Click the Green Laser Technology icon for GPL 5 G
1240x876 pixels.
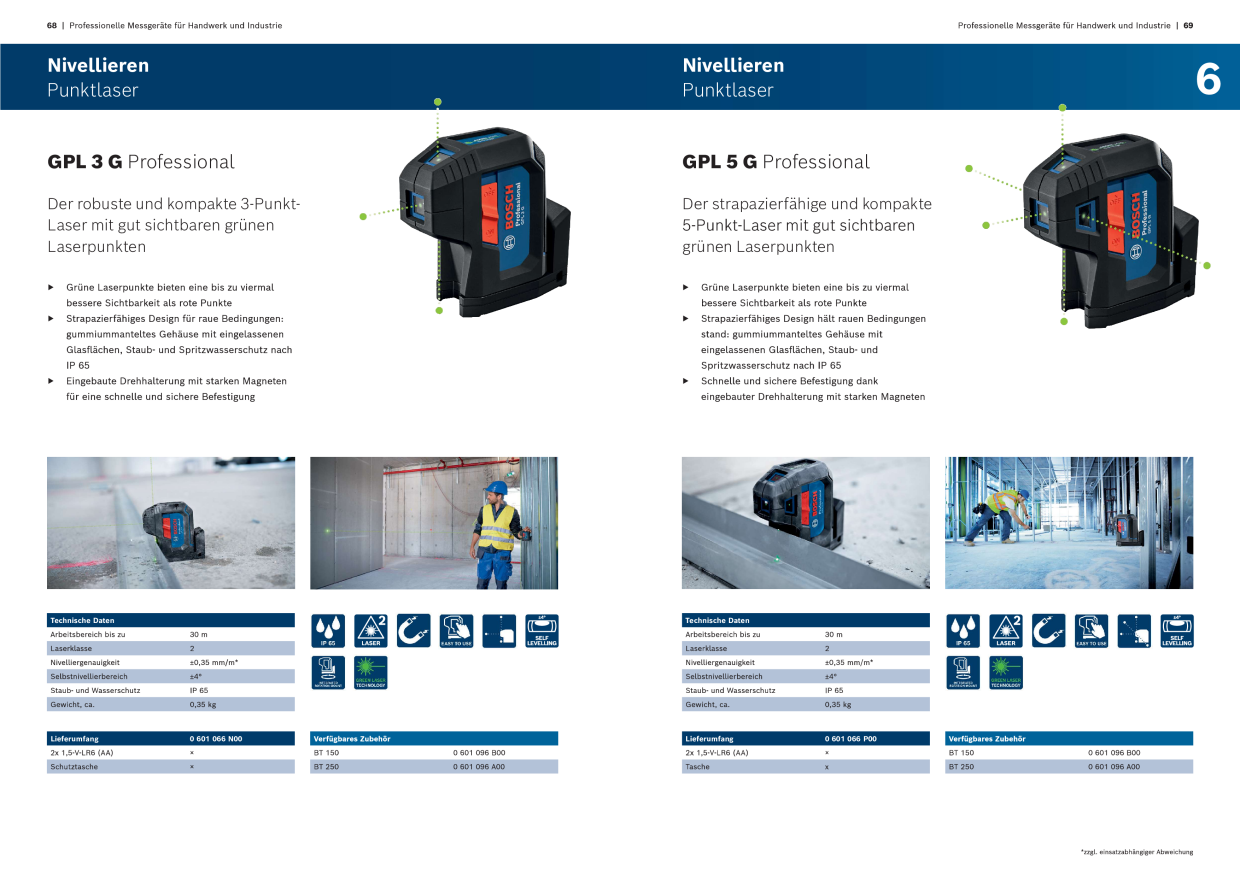pyautogui.click(x=1006, y=672)
